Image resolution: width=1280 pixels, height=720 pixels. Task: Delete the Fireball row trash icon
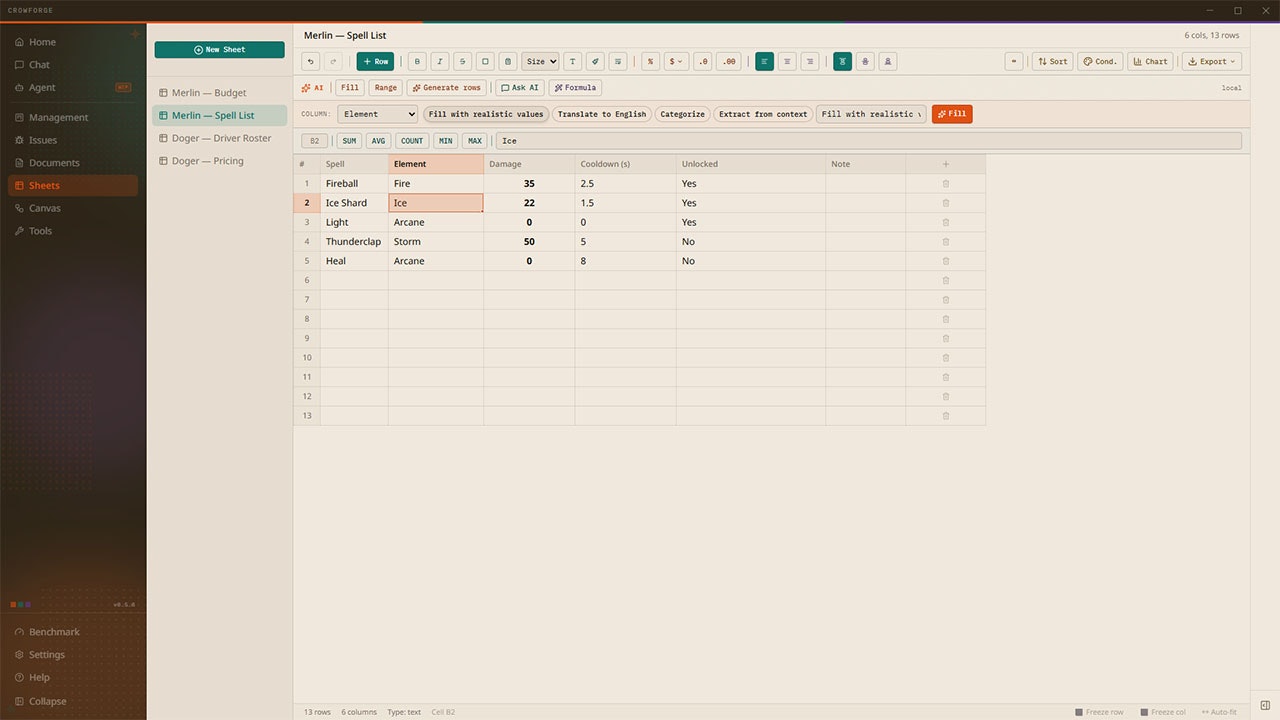tap(946, 184)
